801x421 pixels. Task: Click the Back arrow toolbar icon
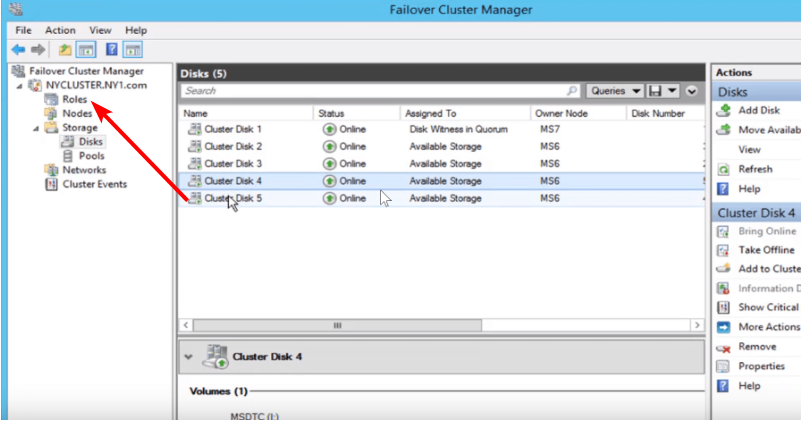[18, 50]
